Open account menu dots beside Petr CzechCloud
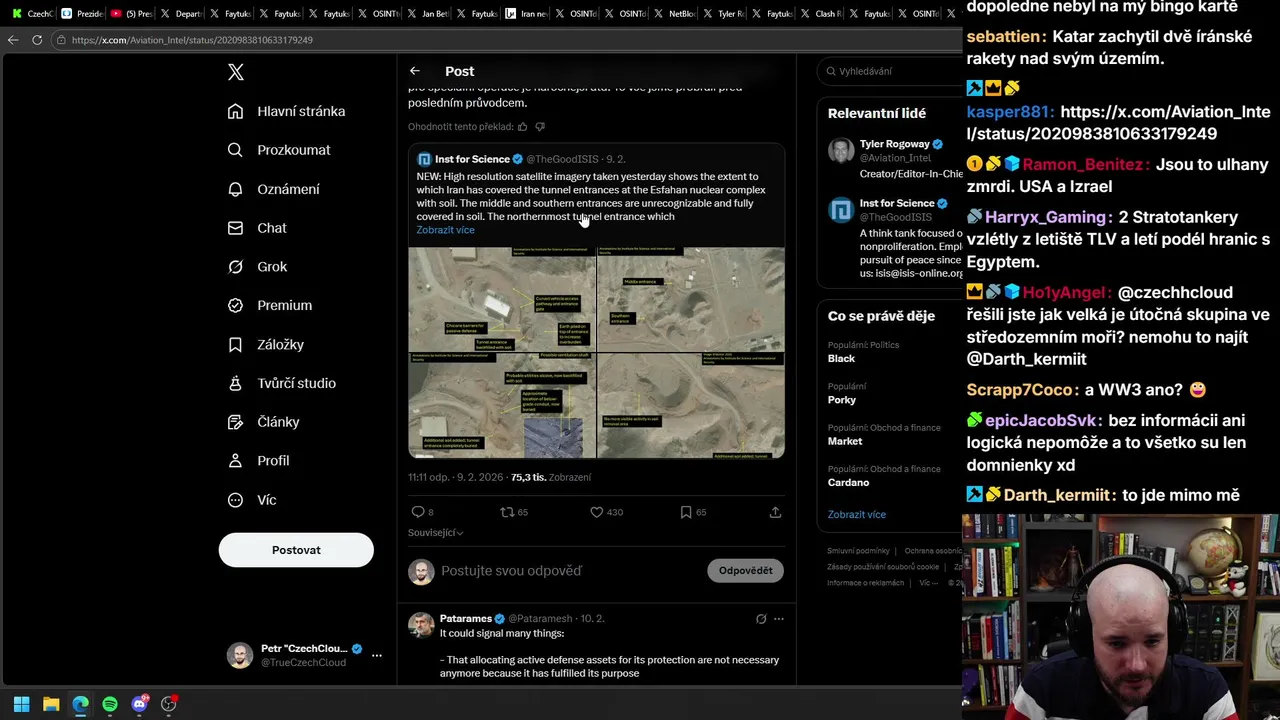 coord(377,656)
